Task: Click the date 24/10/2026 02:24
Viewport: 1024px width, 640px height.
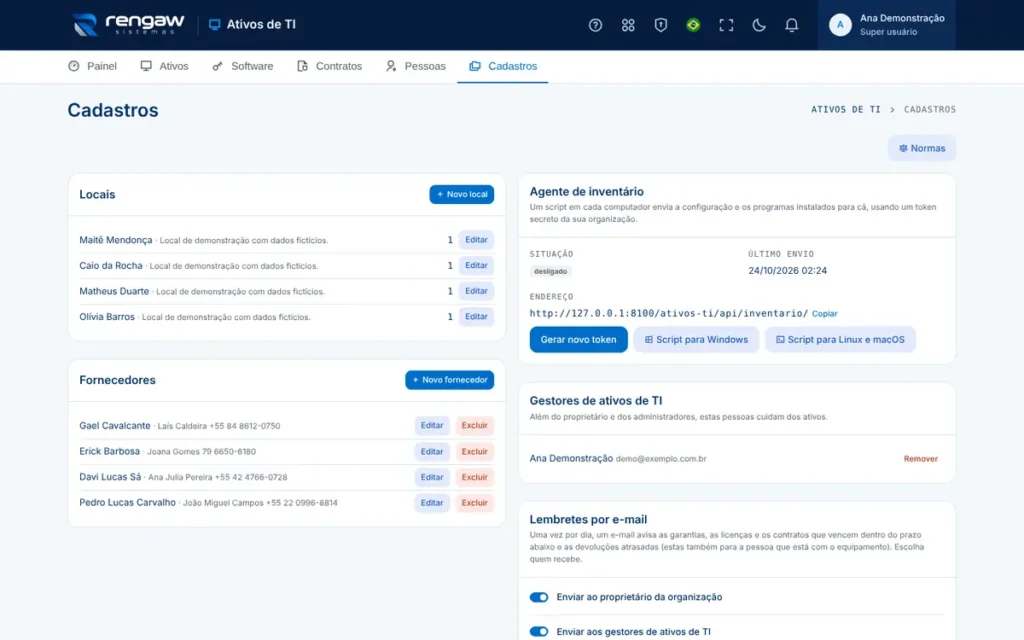Action: pos(787,270)
